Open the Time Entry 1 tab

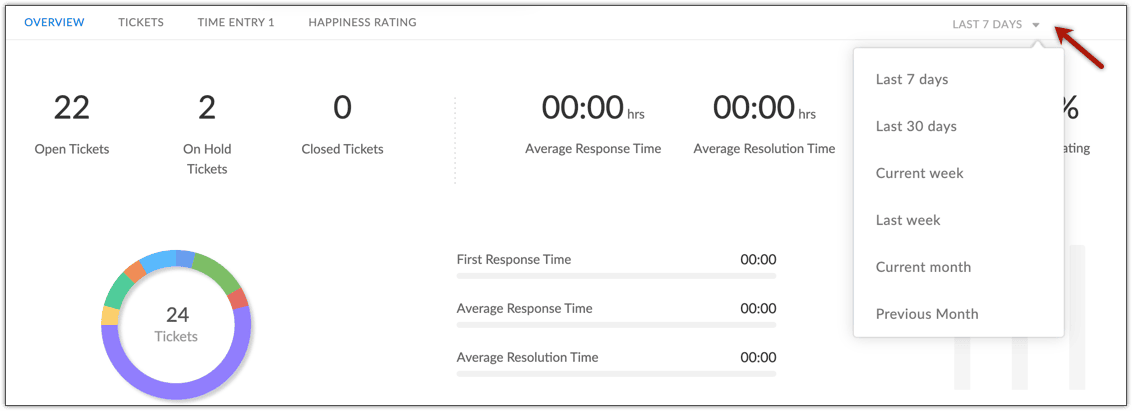236,22
